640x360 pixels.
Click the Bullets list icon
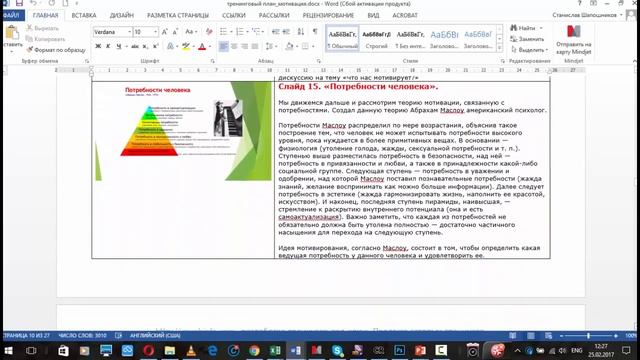[x=223, y=32]
